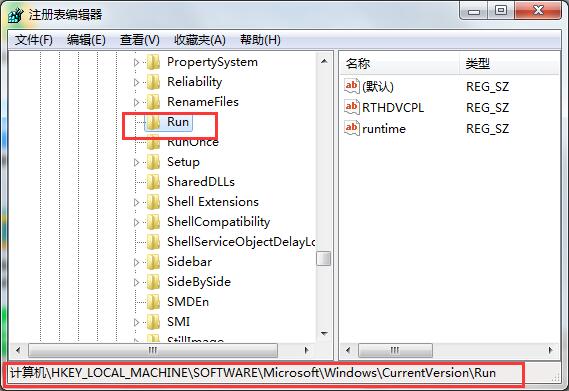Expand the PropertySystem key
The width and height of the screenshot is (569, 391).
136,62
